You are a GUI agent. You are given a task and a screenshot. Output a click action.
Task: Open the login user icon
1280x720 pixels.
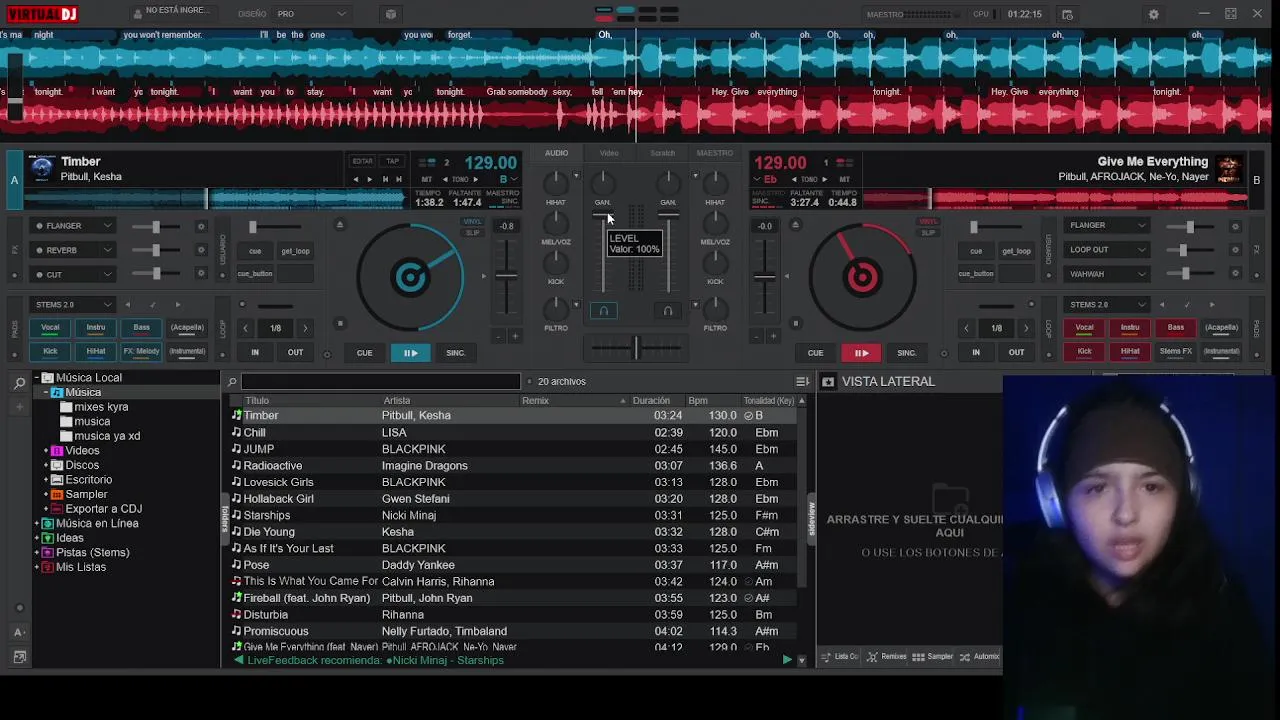tap(137, 14)
